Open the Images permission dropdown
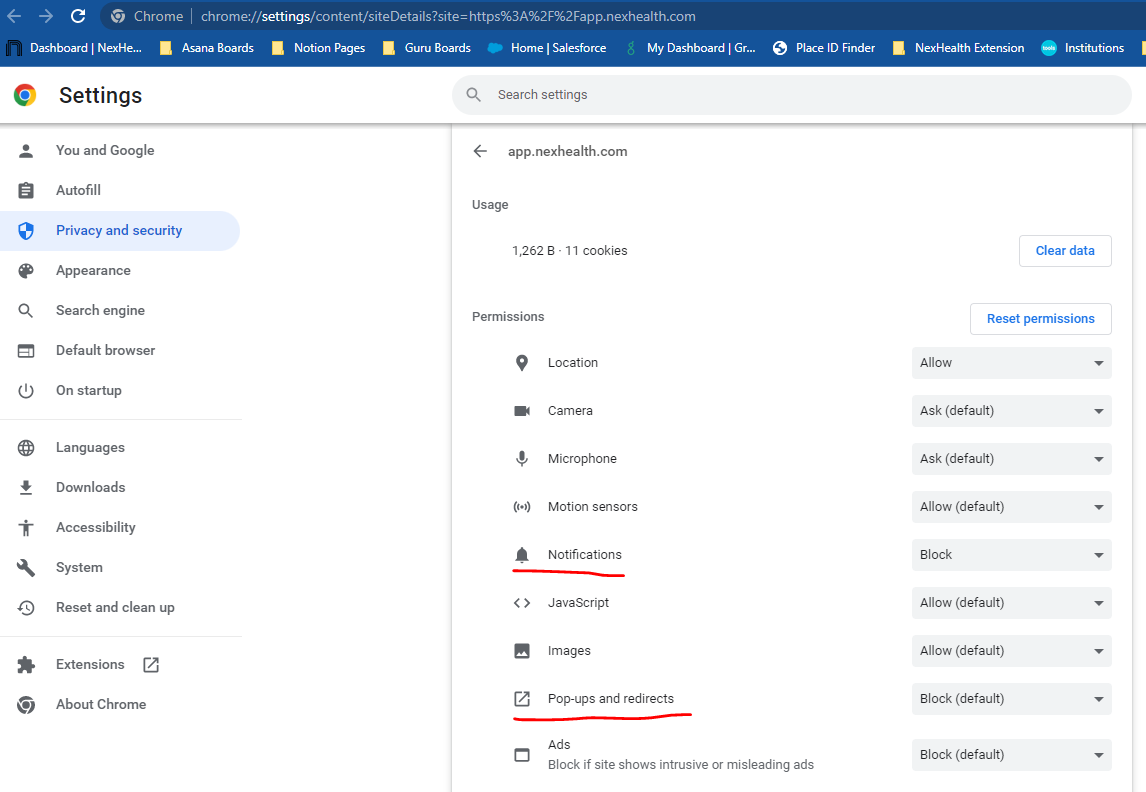This screenshot has height=792, width=1146. [x=1012, y=651]
